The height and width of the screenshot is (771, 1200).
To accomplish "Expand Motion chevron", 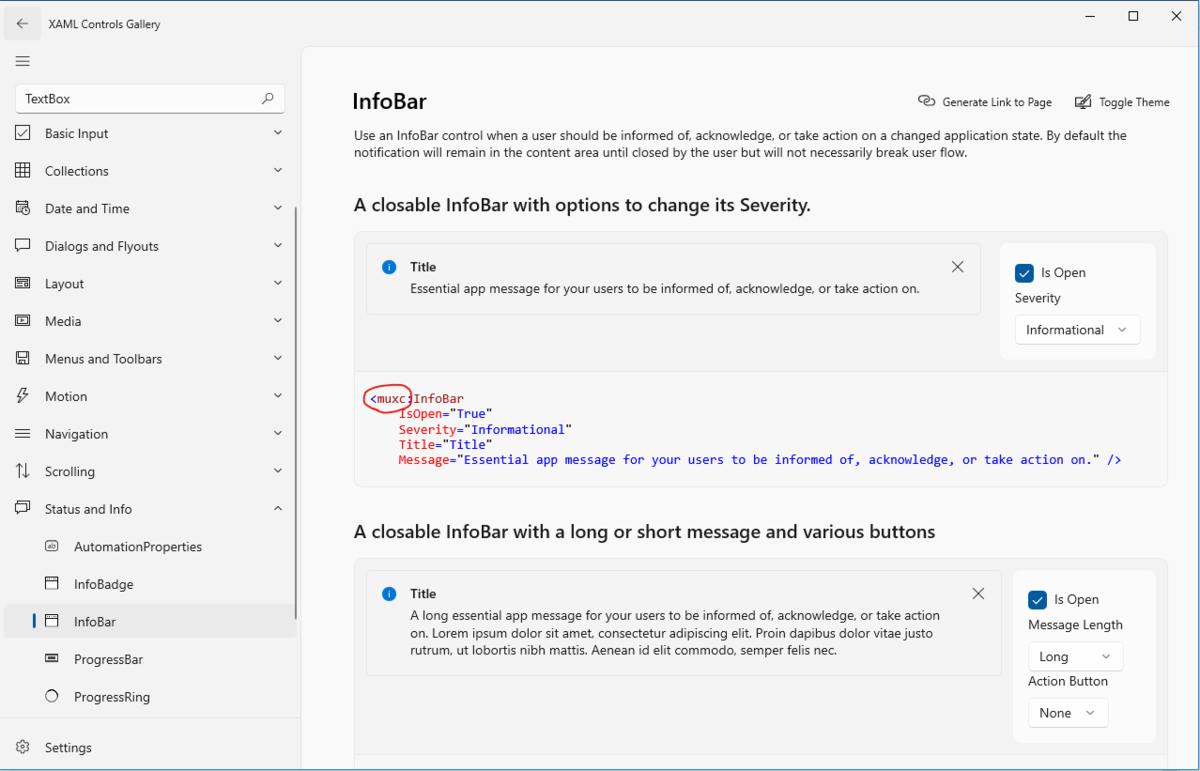I will click(x=278, y=396).
